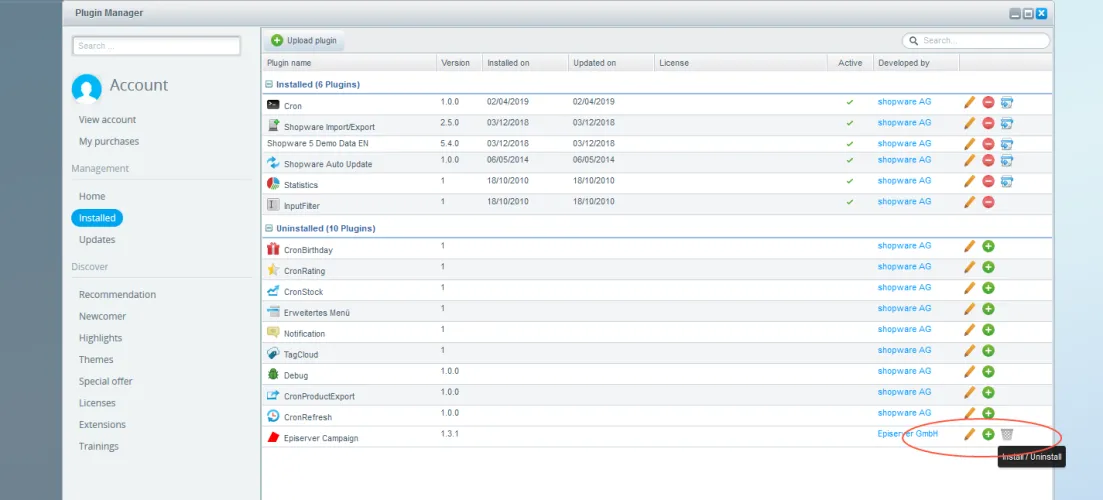Click the Active checkmark in Cron row

click(850, 103)
